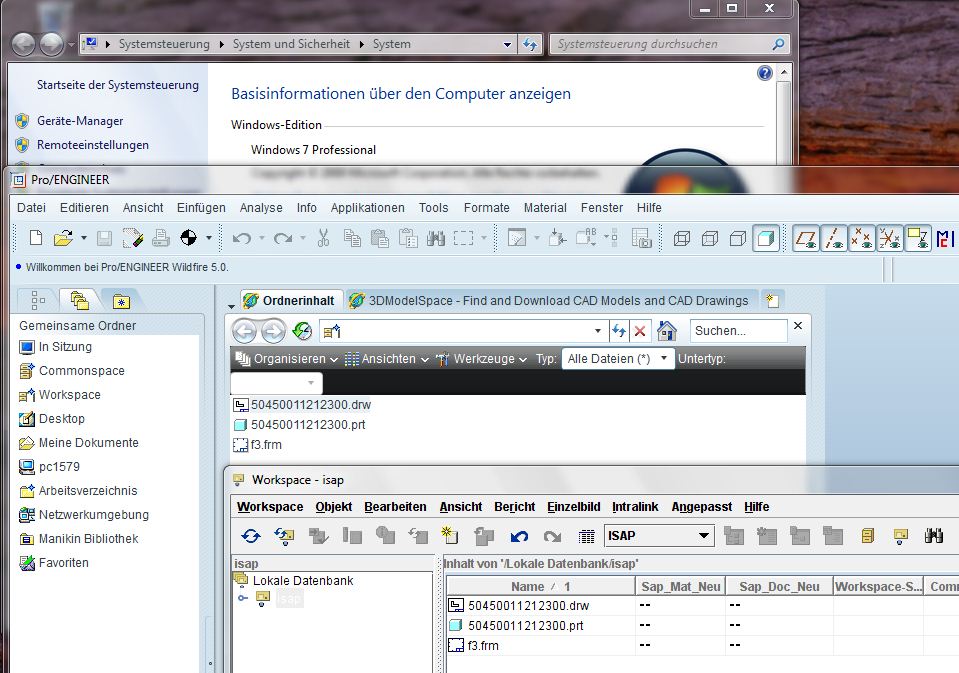Open the Datei menu

point(31,208)
